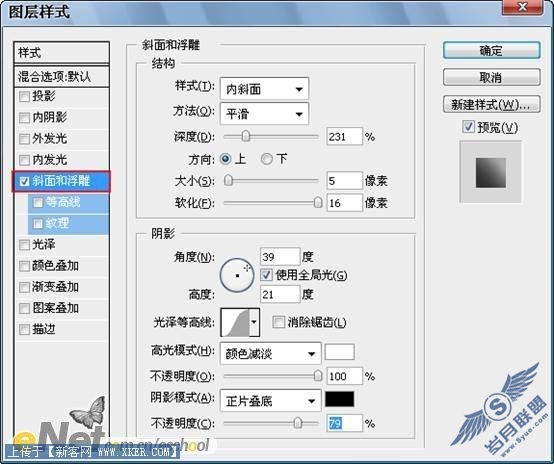Enable 消除锯齿 anti-alias checkbox
Viewport: 554px width, 464px height.
pyautogui.click(x=278, y=322)
